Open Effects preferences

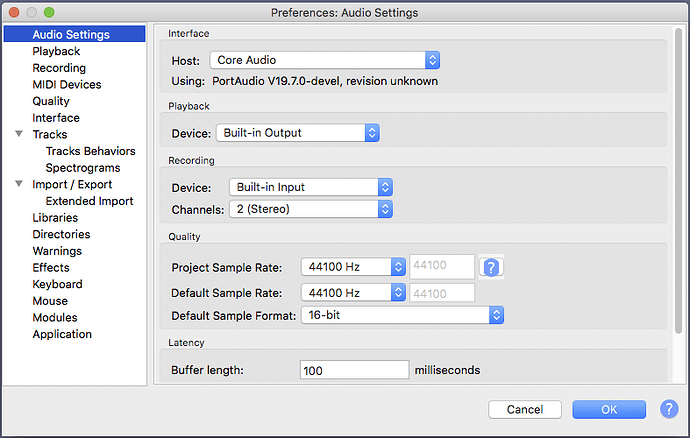coord(51,268)
